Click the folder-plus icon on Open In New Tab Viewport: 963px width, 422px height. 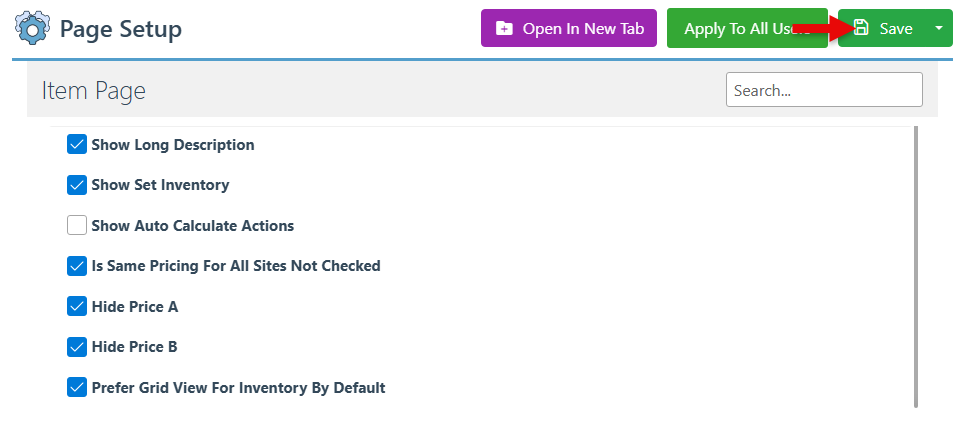coord(504,29)
